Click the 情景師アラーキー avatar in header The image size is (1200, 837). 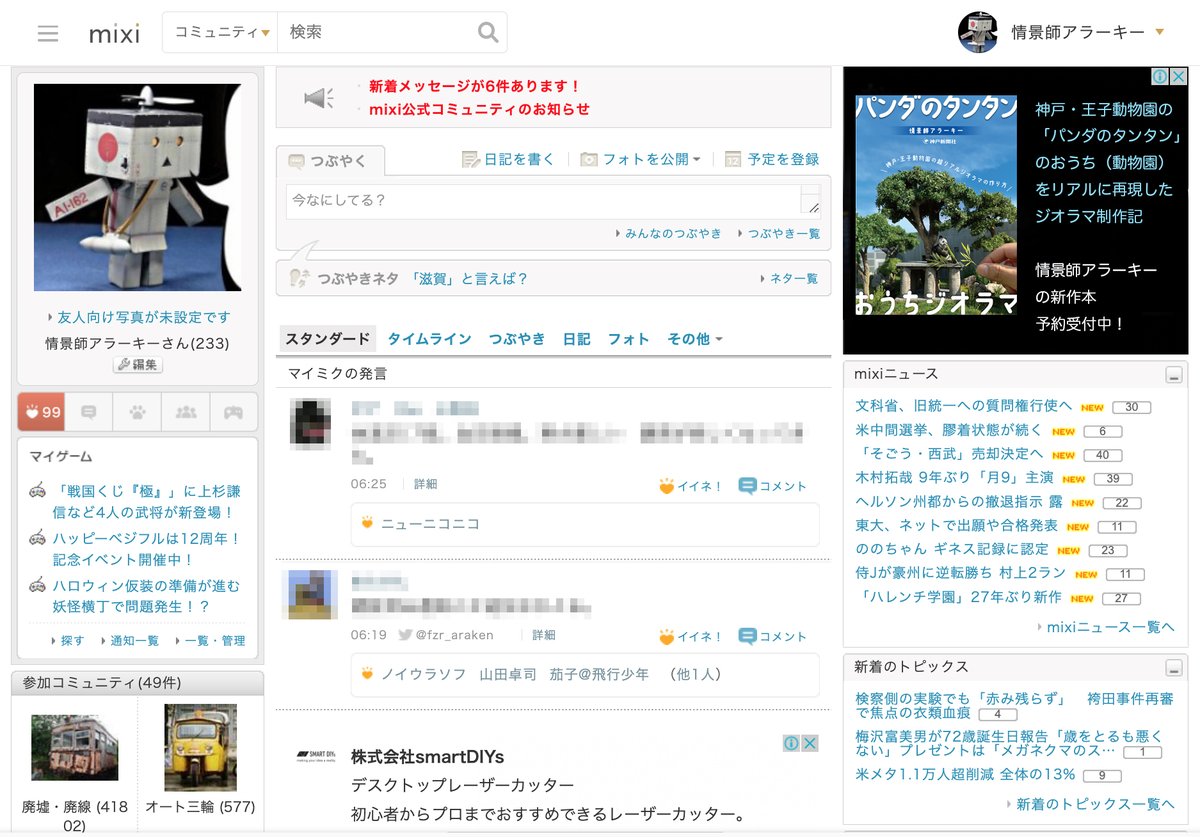(x=978, y=32)
